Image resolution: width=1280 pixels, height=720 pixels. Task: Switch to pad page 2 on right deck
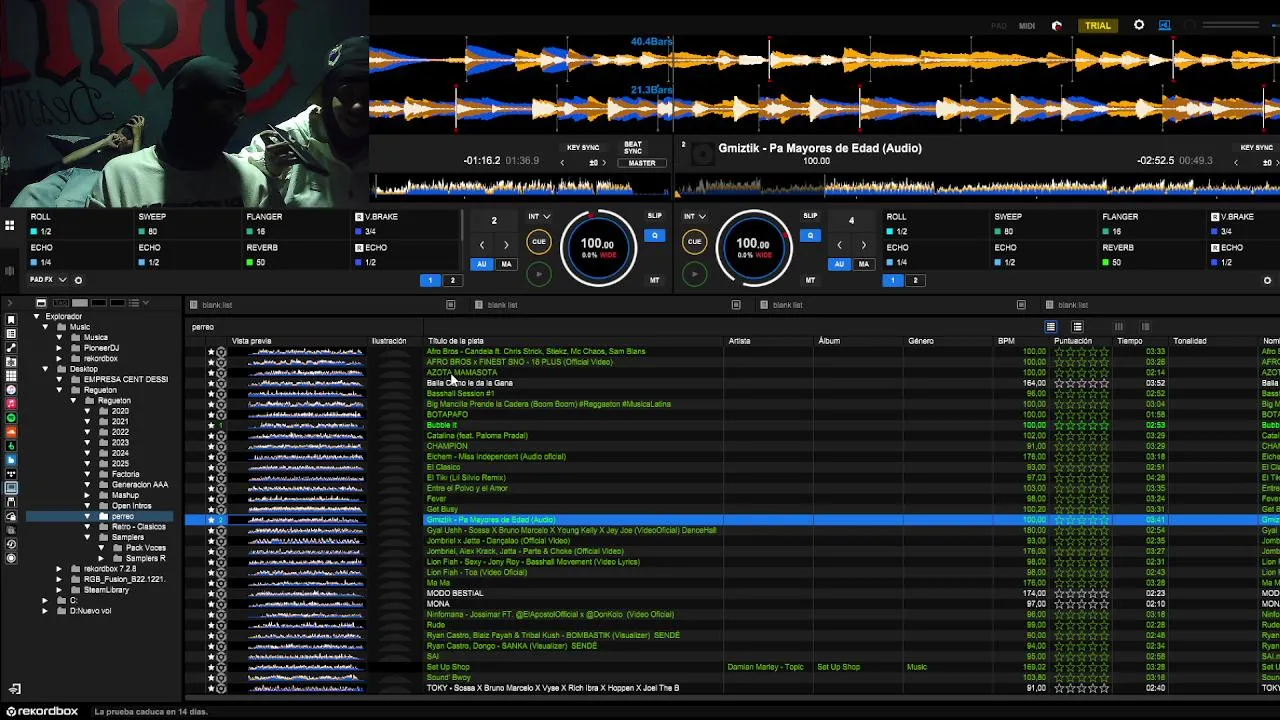915,281
